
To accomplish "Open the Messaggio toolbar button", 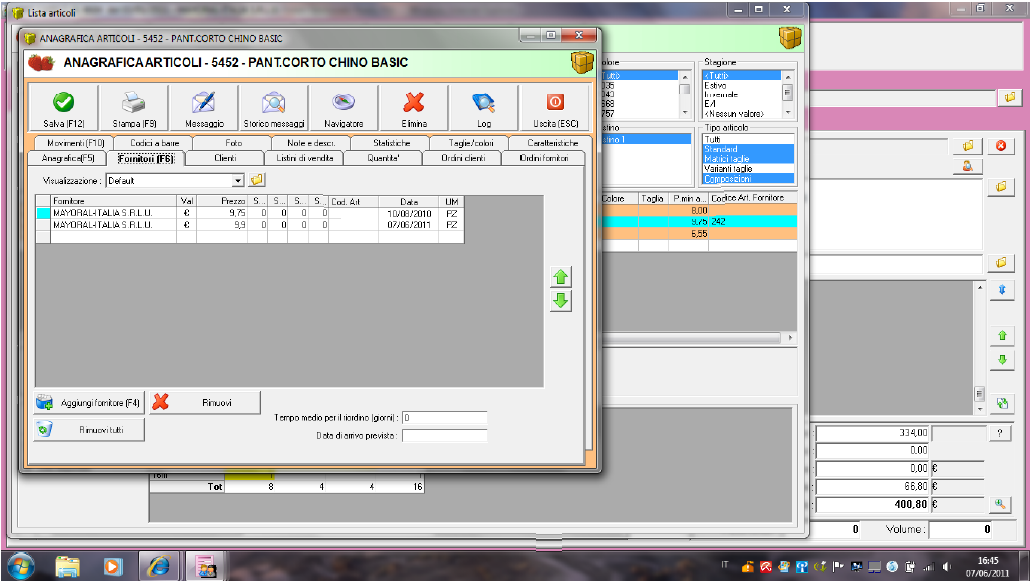I will point(204,107).
